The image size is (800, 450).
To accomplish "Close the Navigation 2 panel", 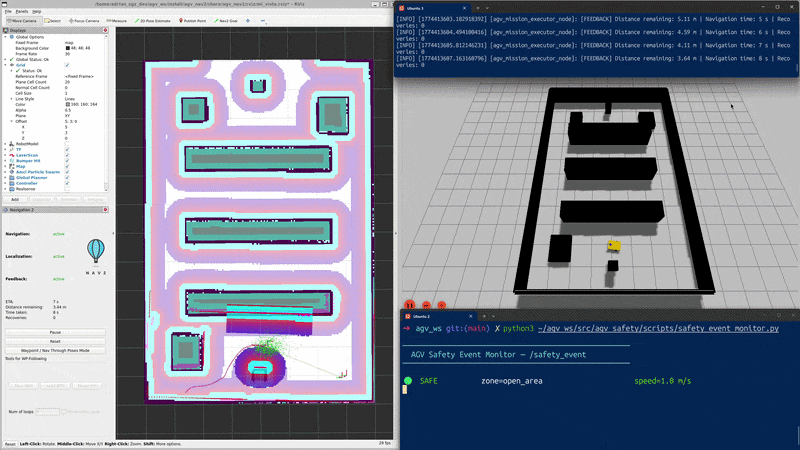I will click(x=105, y=210).
